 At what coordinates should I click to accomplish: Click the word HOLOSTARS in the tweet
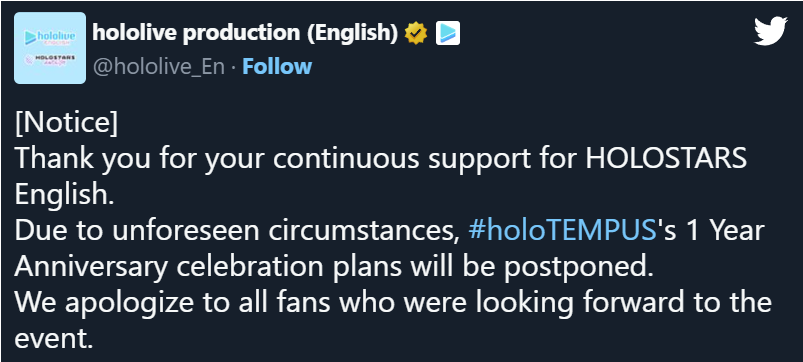coord(666,159)
